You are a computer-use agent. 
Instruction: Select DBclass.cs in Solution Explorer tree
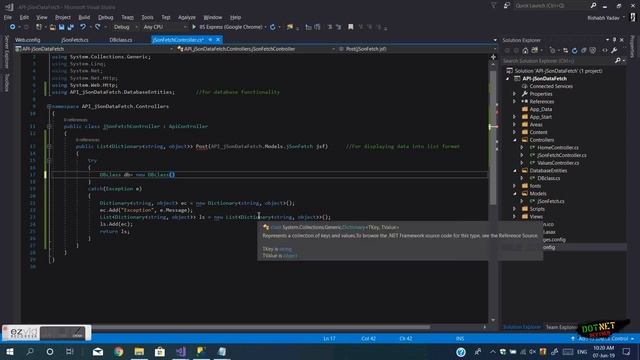pyautogui.click(x=549, y=178)
